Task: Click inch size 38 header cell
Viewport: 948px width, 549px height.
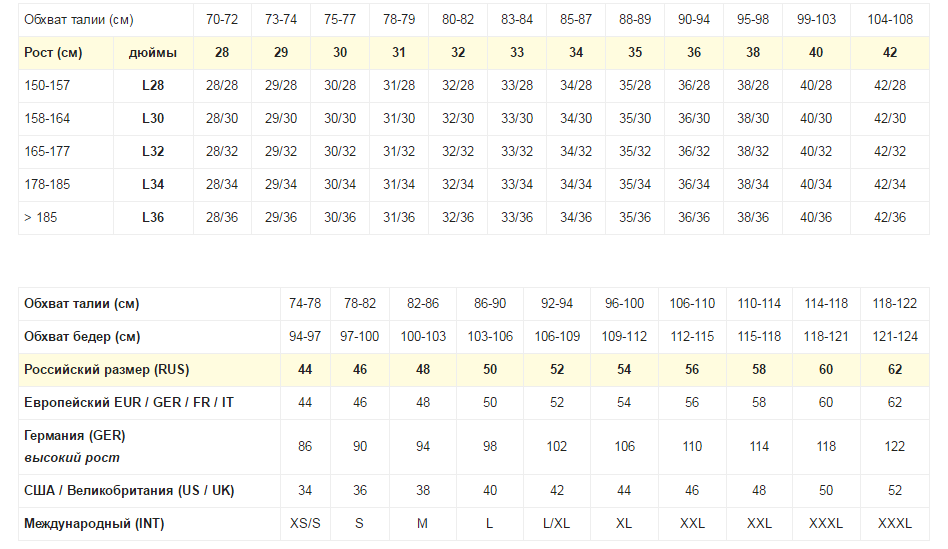Action: (x=753, y=53)
